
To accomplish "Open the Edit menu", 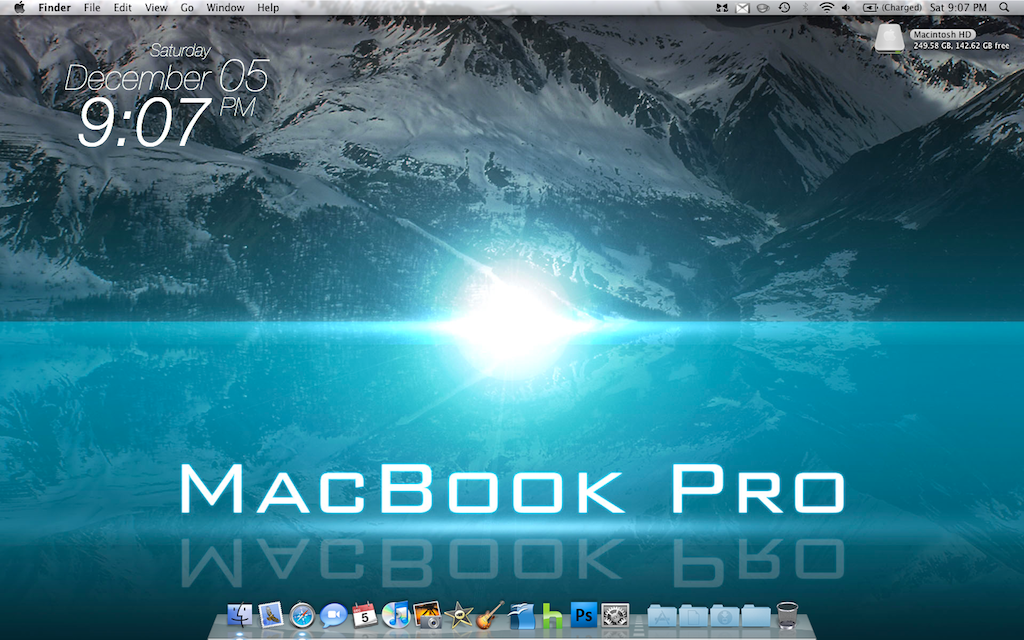I will 122,8.
